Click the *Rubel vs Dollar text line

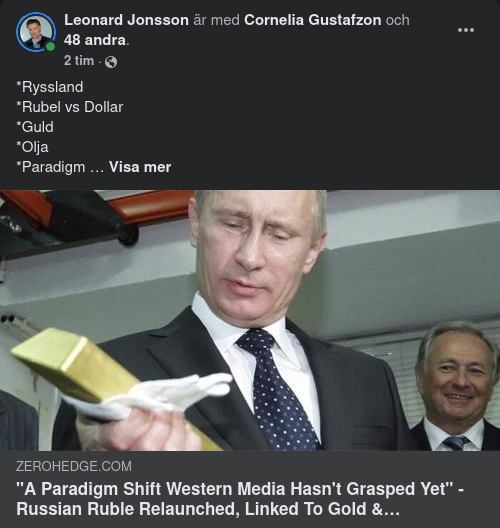pos(69,107)
